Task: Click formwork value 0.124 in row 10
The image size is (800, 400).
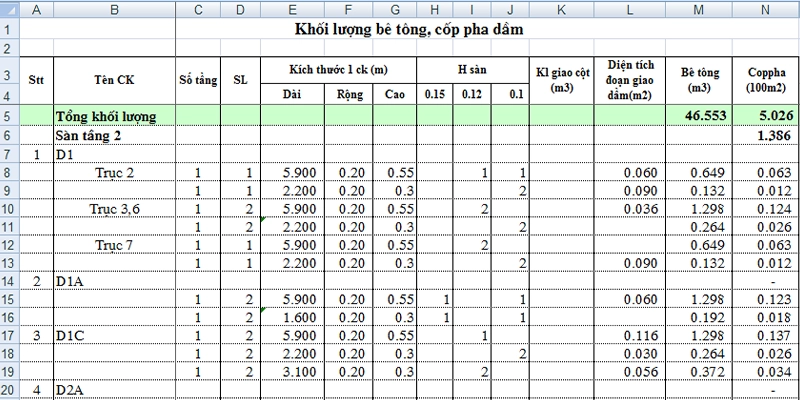Action: click(x=765, y=209)
